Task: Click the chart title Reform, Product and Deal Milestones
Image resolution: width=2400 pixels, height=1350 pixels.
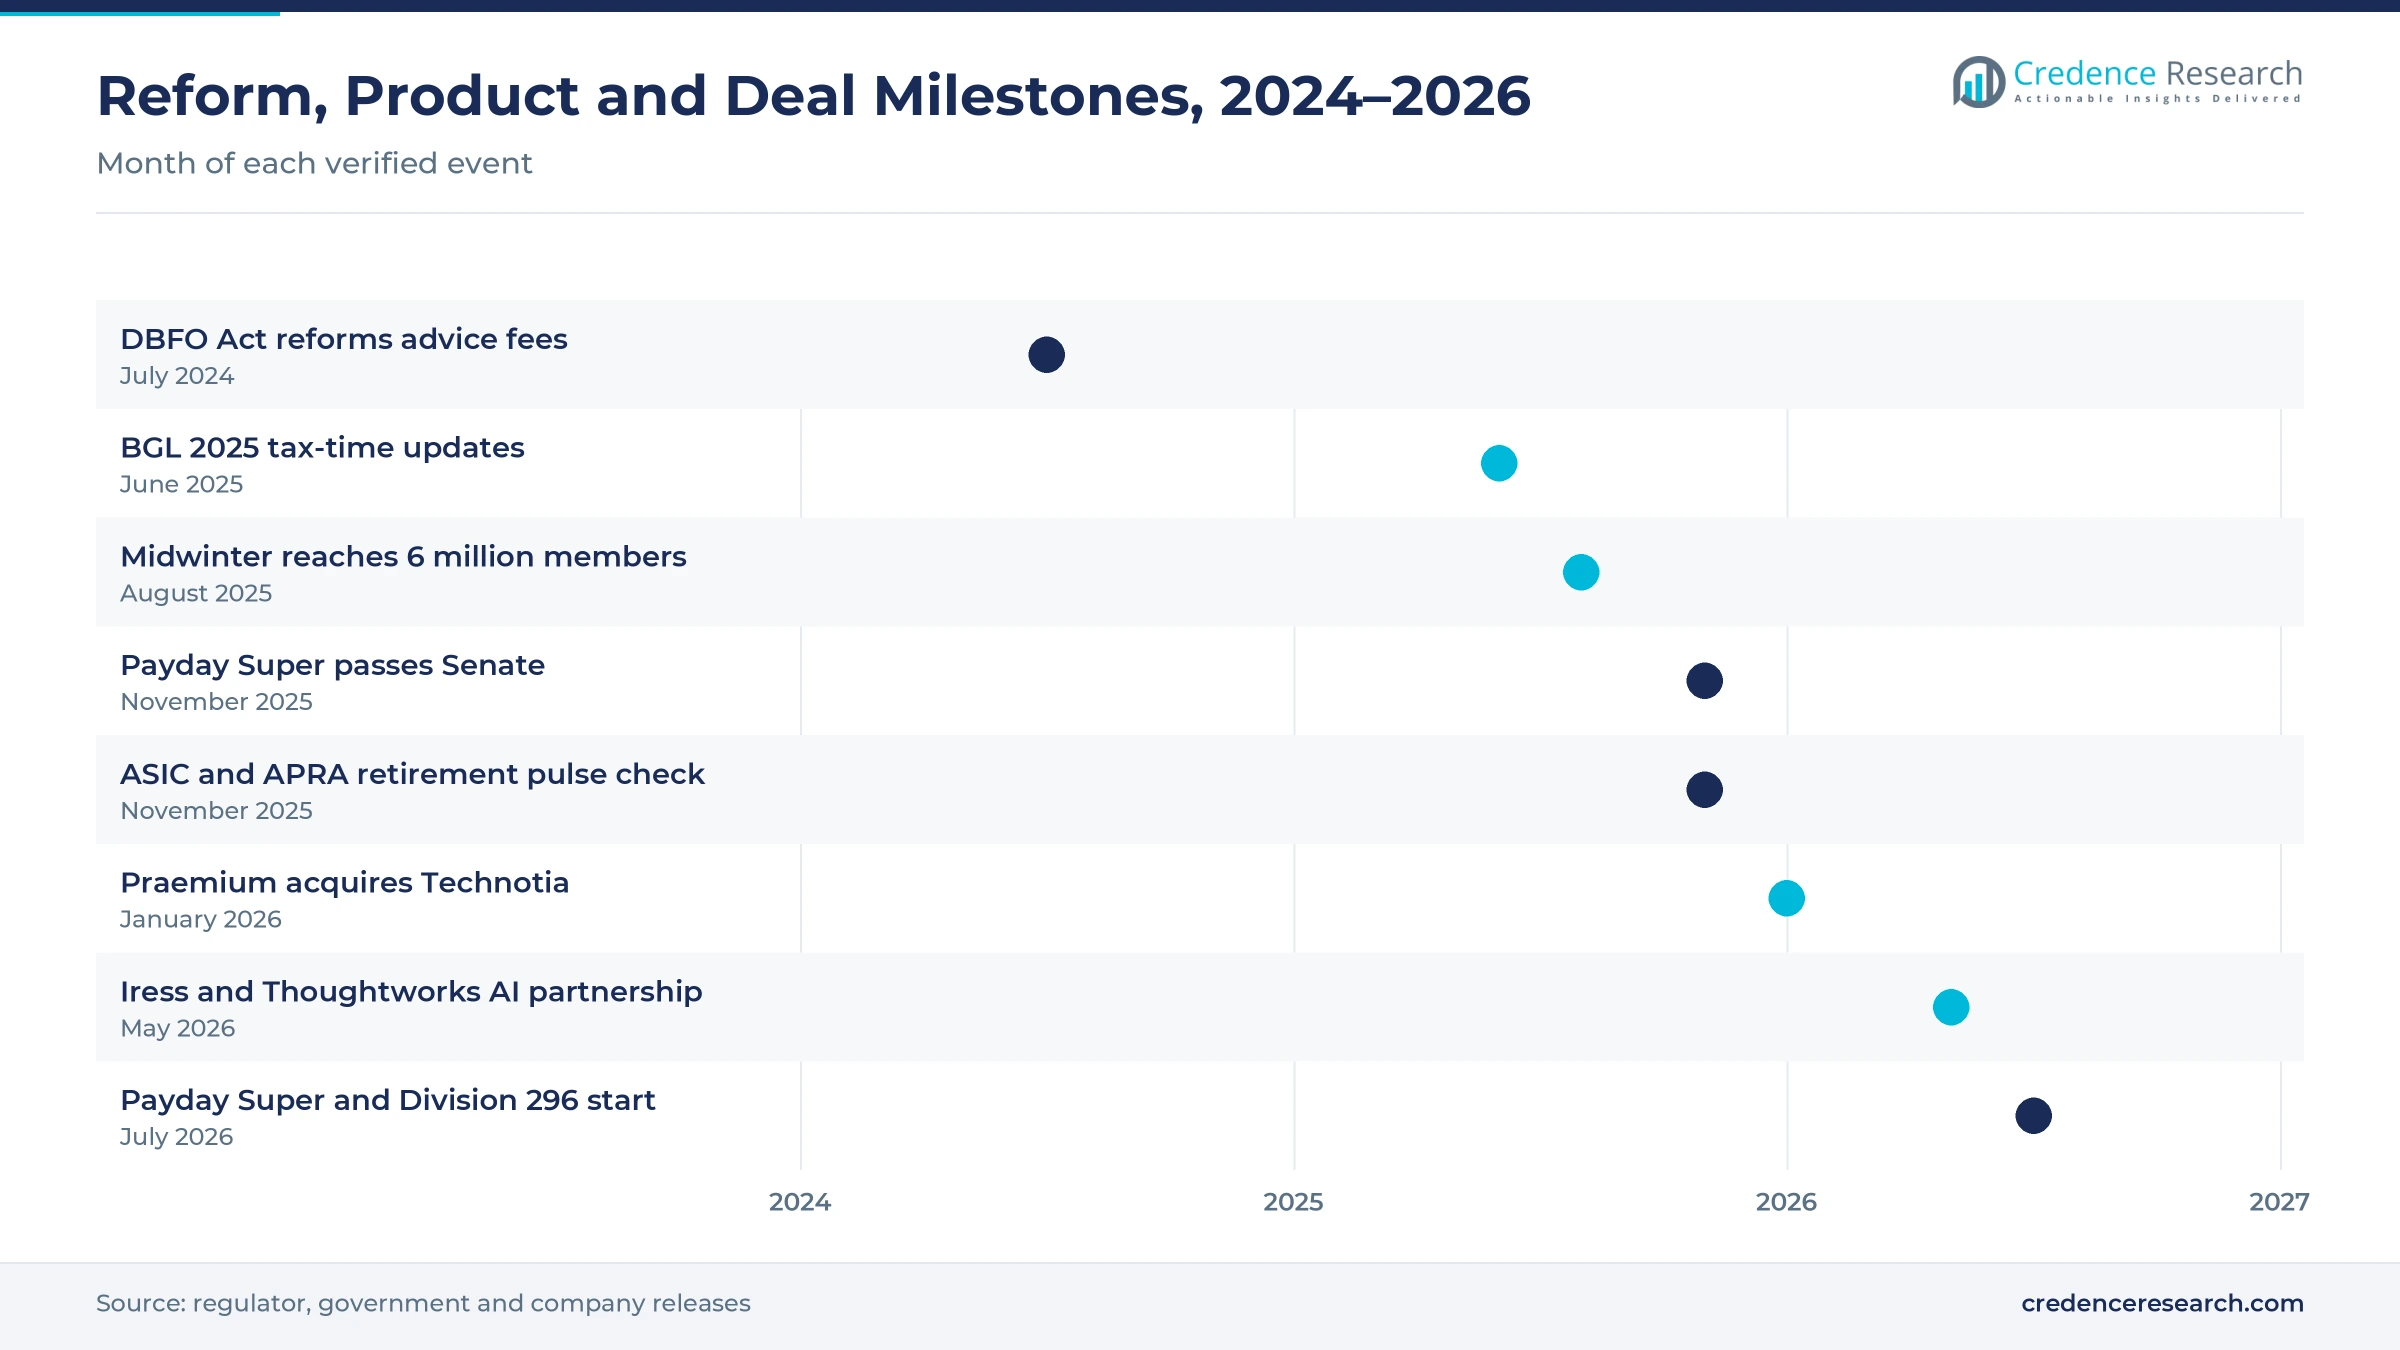Action: click(813, 96)
